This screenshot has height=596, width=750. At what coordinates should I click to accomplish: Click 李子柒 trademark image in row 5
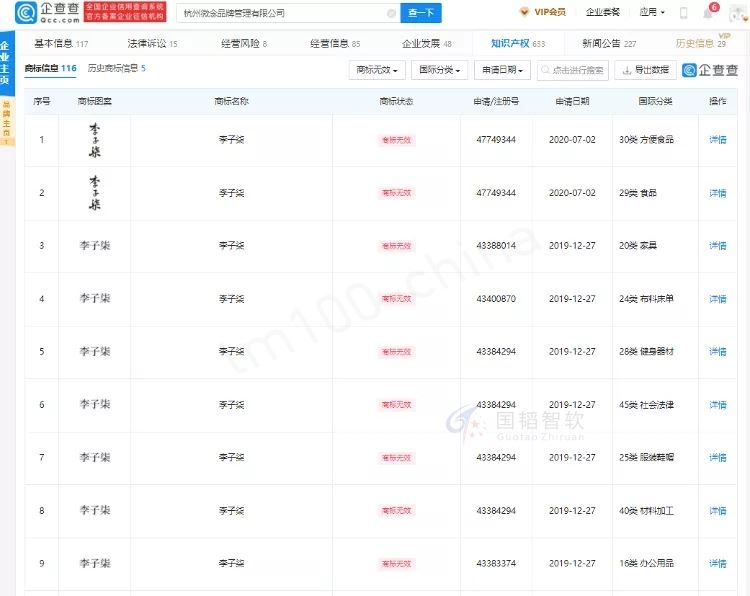[x=95, y=352]
